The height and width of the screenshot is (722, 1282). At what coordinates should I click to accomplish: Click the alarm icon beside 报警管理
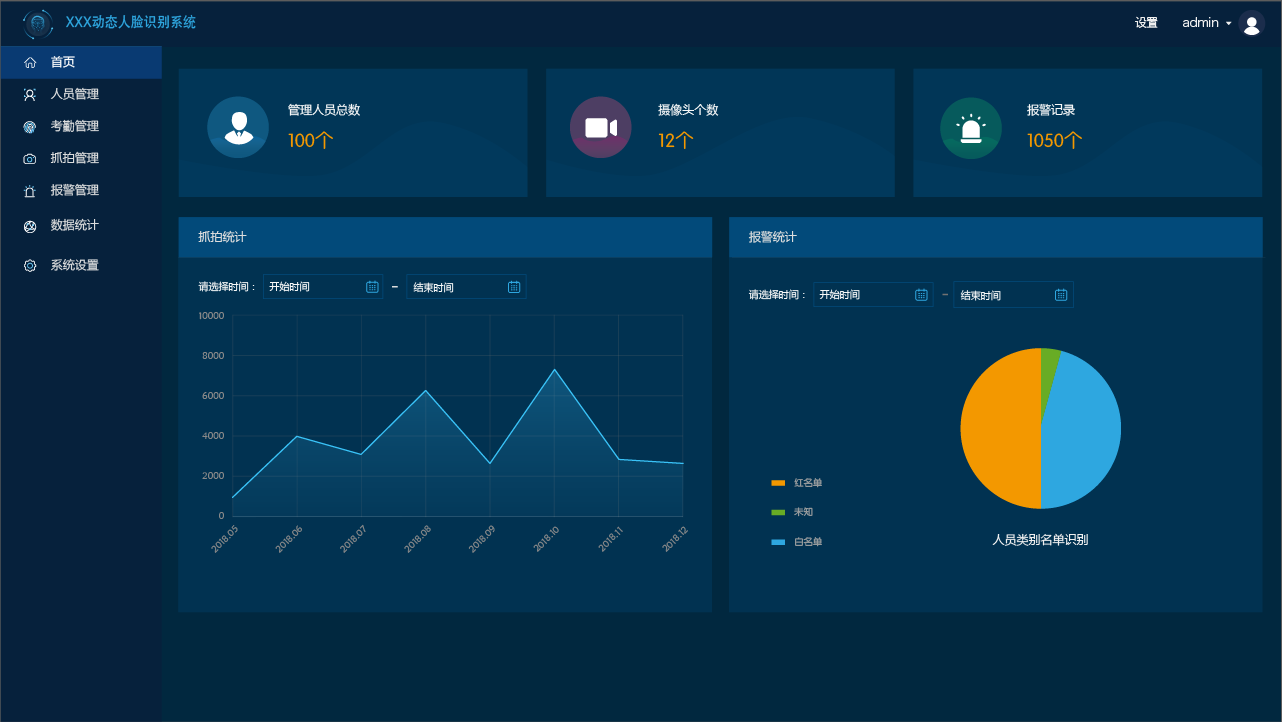[30, 190]
